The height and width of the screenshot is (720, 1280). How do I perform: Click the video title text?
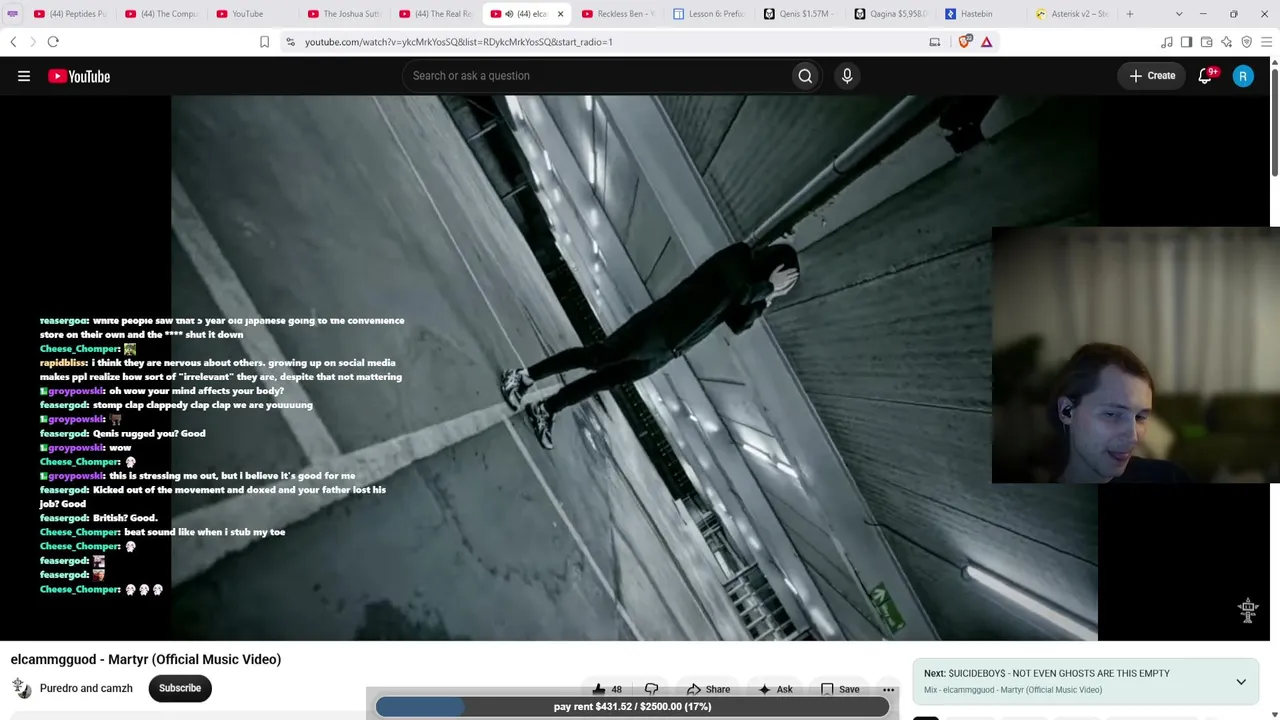146,660
